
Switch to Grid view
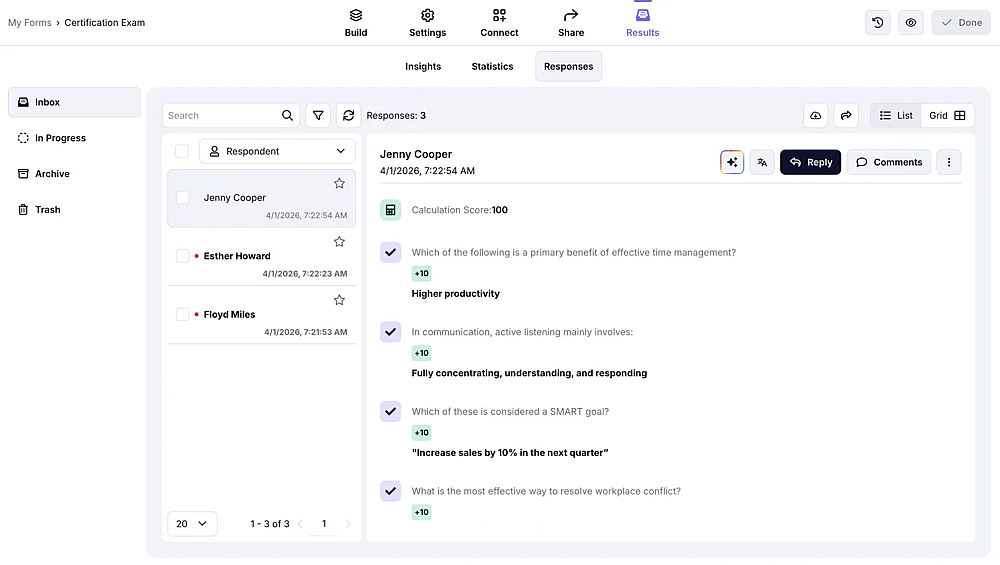click(947, 115)
